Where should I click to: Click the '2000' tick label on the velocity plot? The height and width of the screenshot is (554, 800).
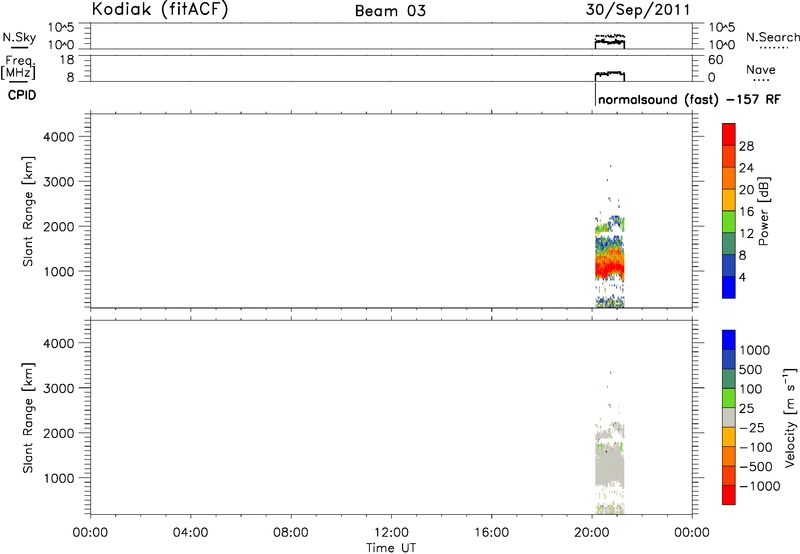coord(59,433)
